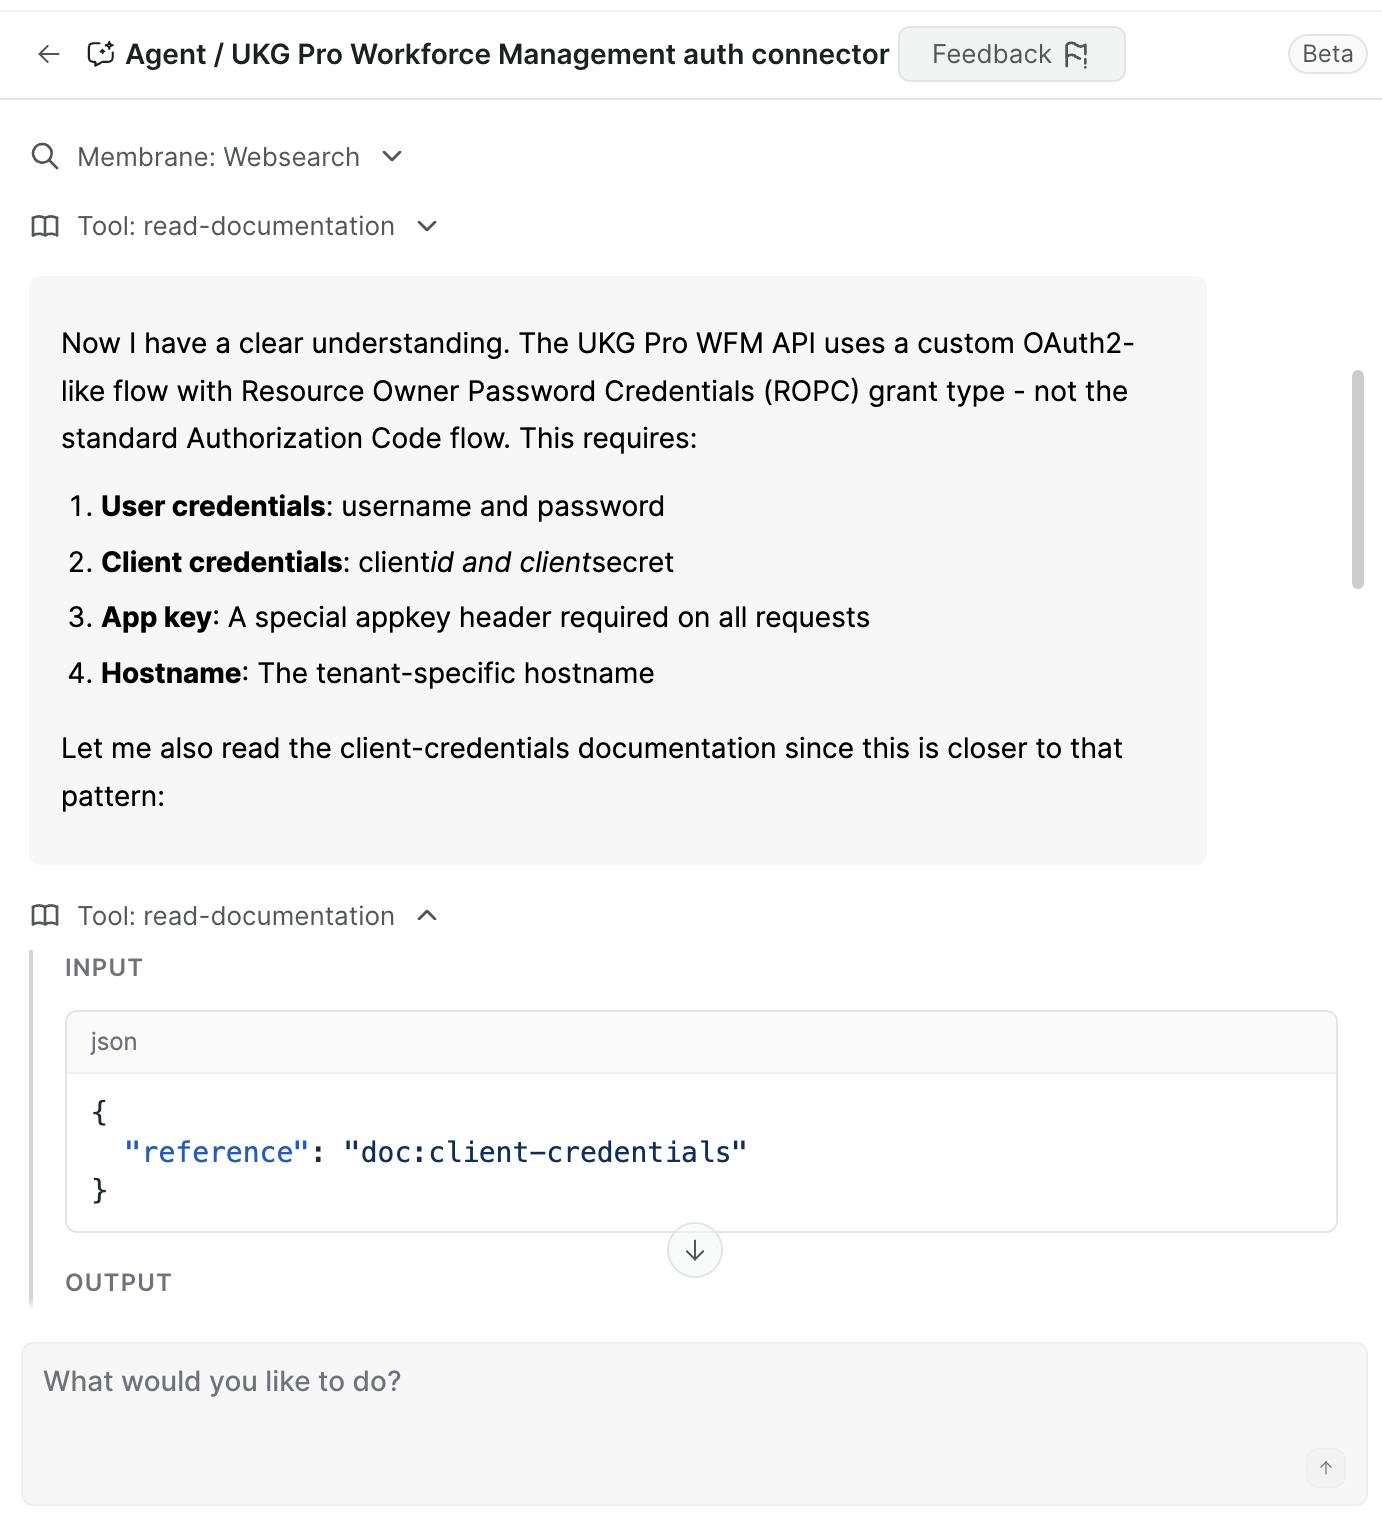1382x1524 pixels.
Task: Expand the first read-documentation tool details
Action: 427,226
